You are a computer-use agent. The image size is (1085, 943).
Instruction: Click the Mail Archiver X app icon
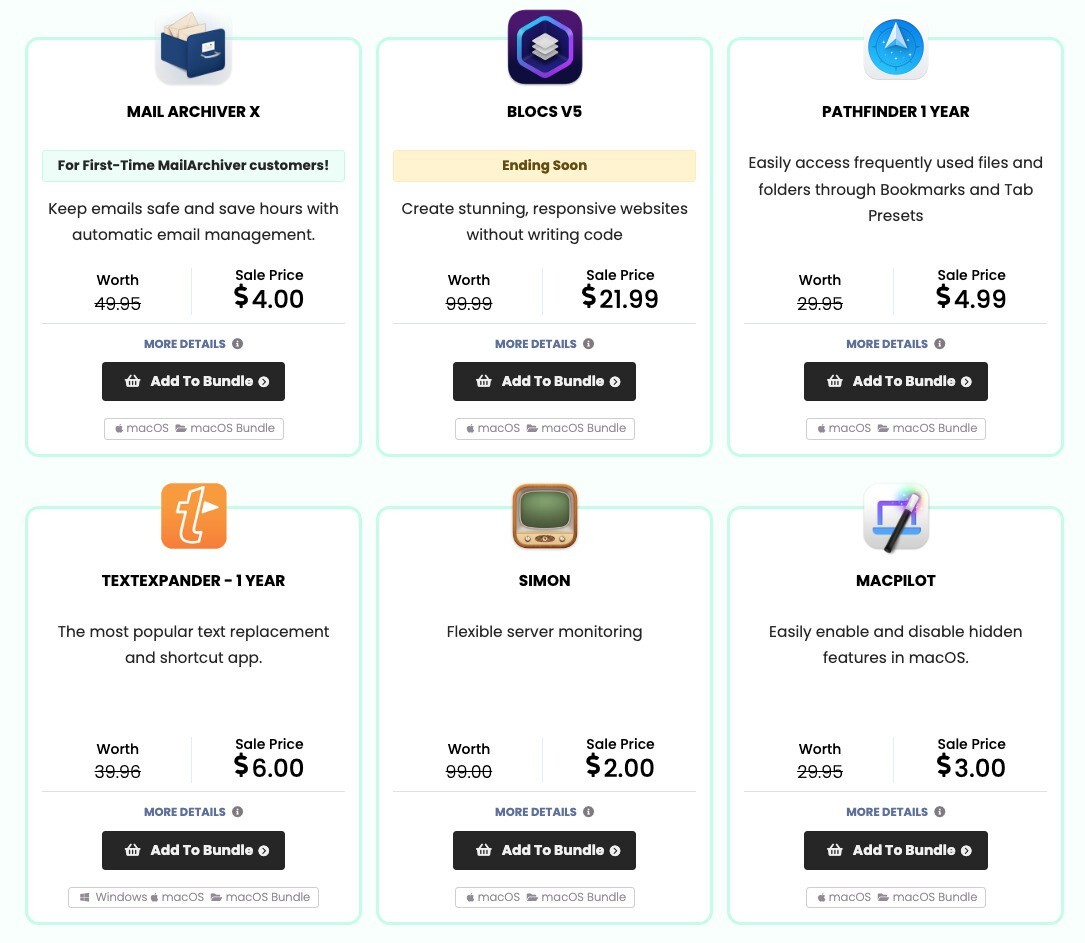[x=193, y=46]
